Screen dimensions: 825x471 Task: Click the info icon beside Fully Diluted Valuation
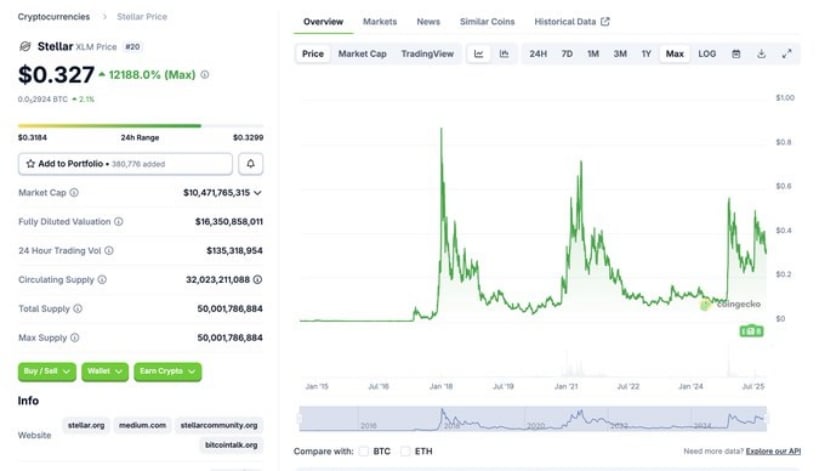click(x=119, y=222)
